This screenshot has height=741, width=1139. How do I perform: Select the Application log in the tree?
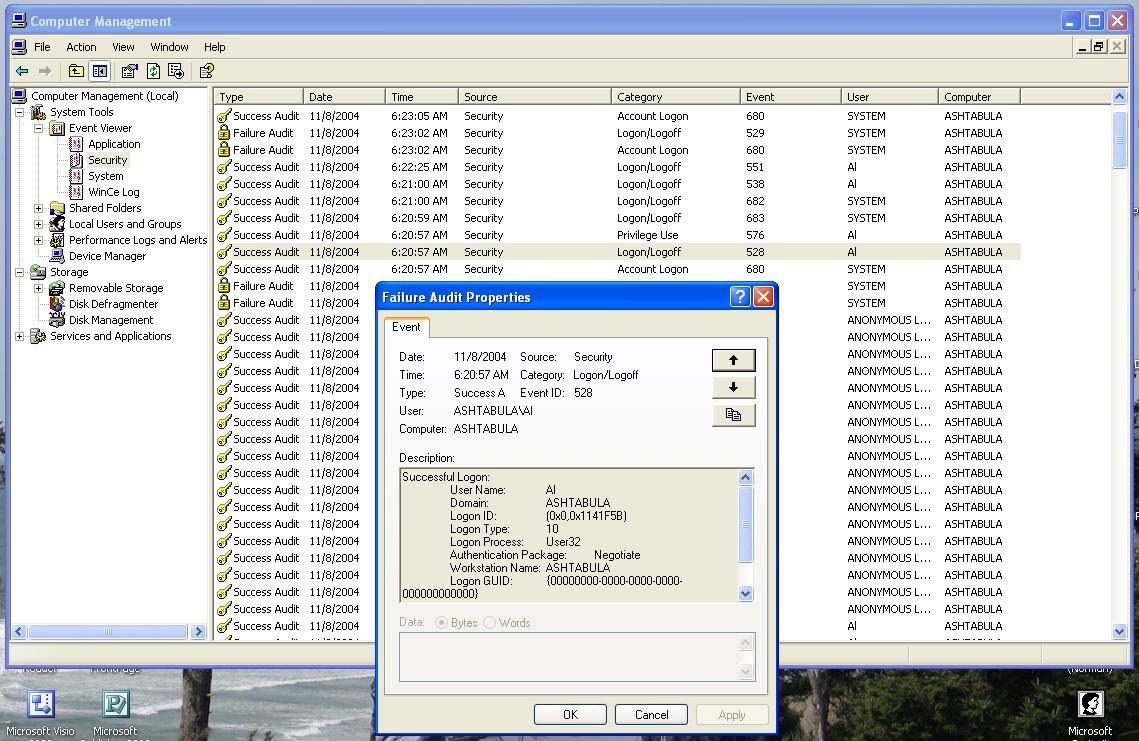114,144
